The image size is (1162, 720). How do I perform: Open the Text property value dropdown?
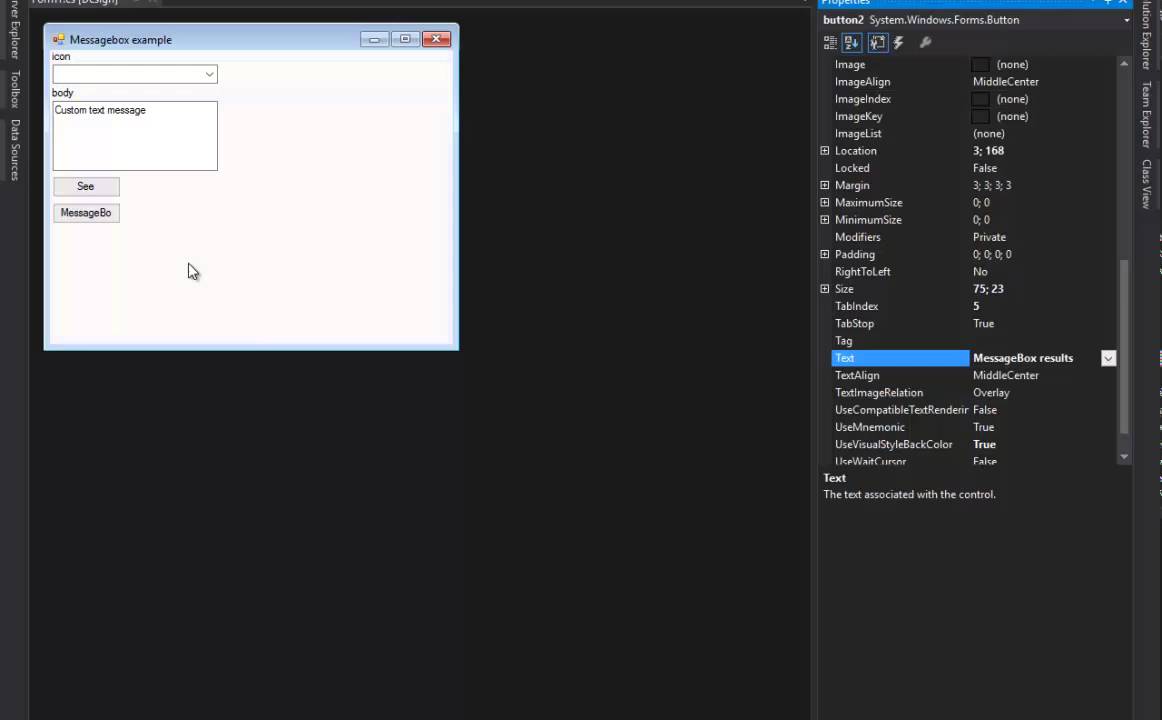pos(1108,359)
